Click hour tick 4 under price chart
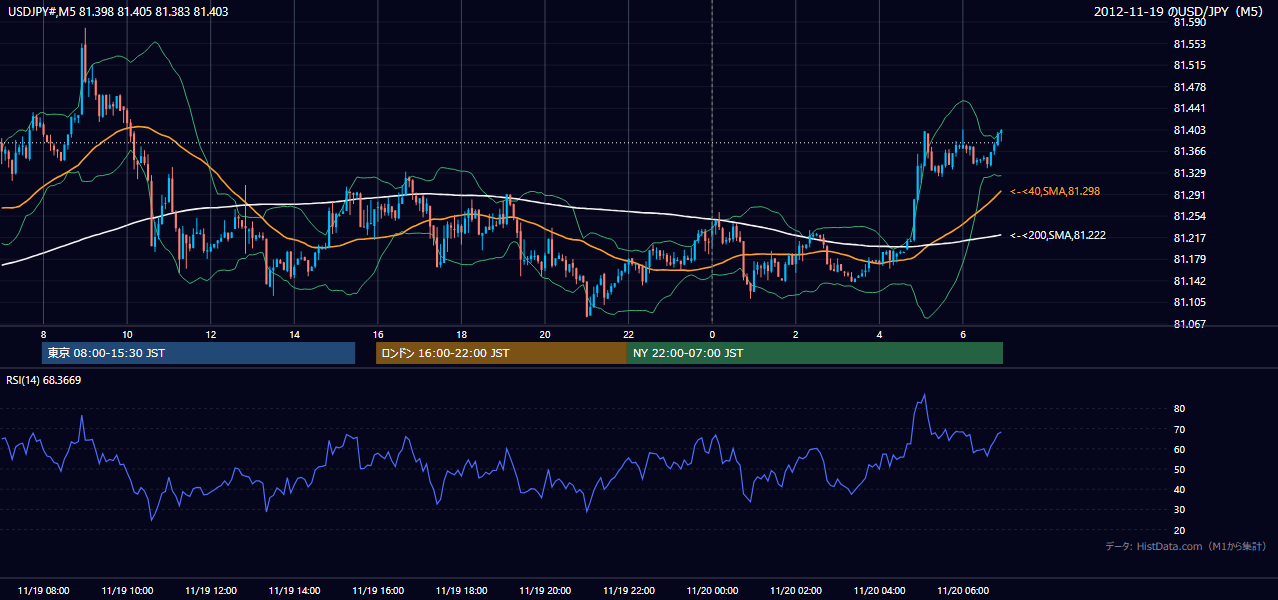The image size is (1278, 600). click(x=879, y=334)
